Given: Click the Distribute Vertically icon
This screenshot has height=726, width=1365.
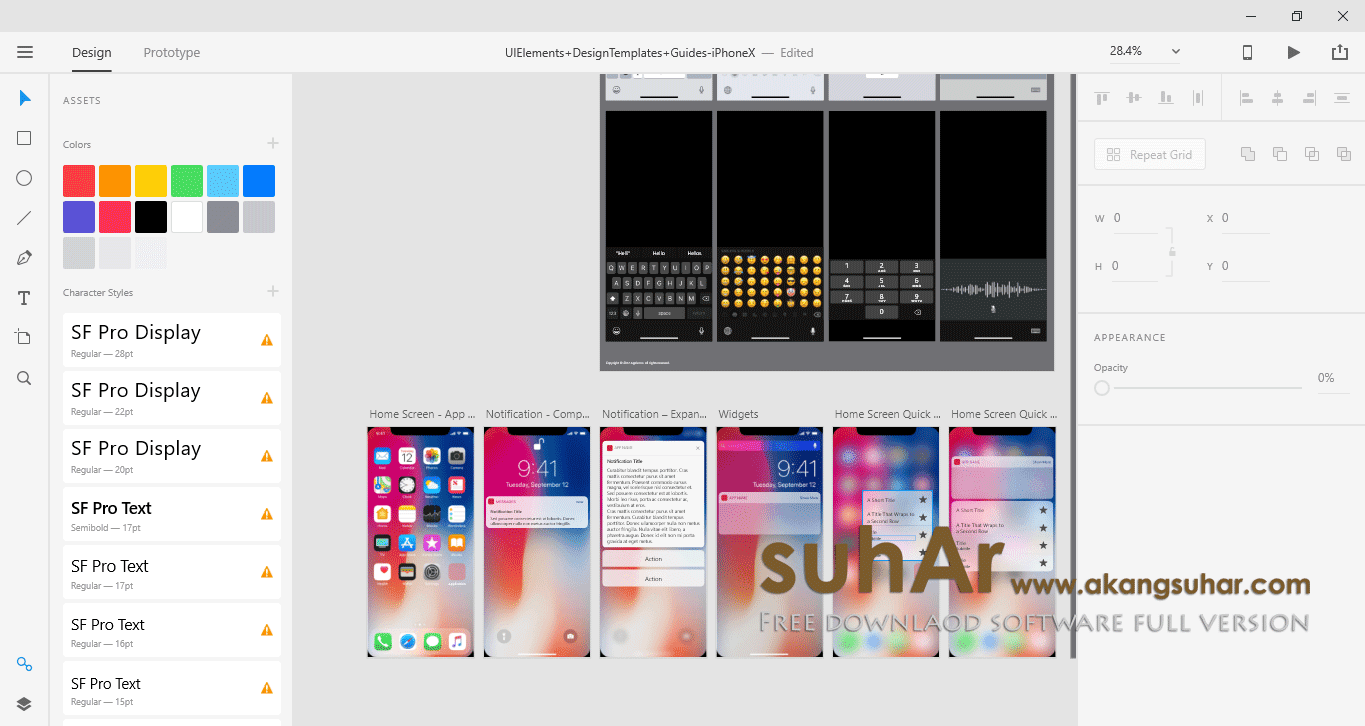Looking at the screenshot, I should 1198,98.
